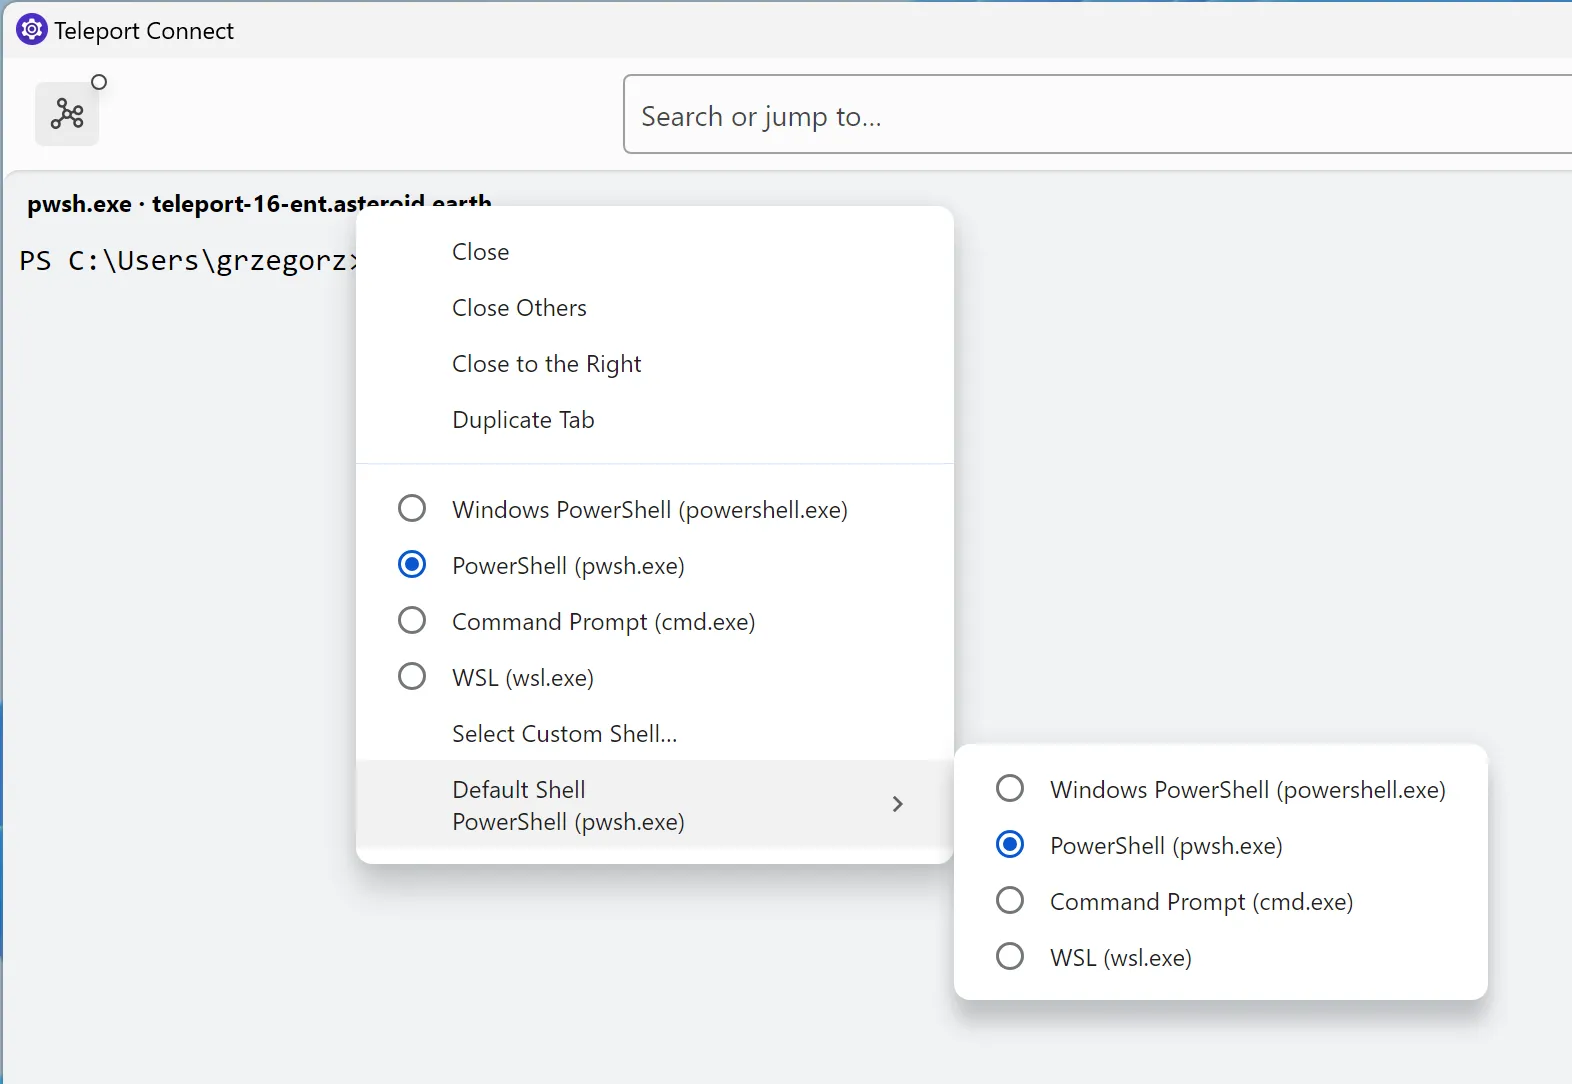Screen dimensions: 1572x1084
Task: Choose Close from the tab context menu
Action: 654,252
